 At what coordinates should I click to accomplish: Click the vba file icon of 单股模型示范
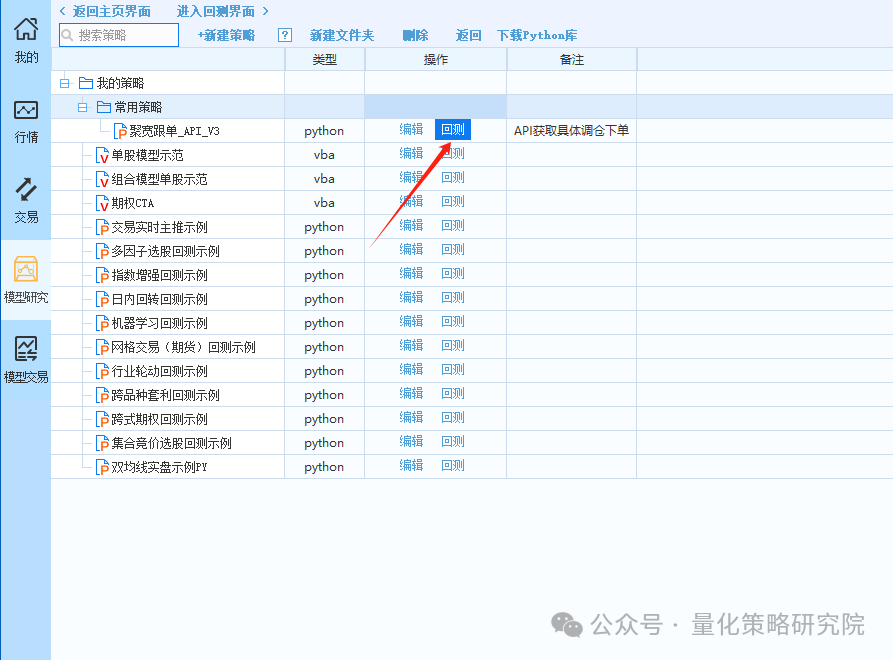(x=102, y=155)
